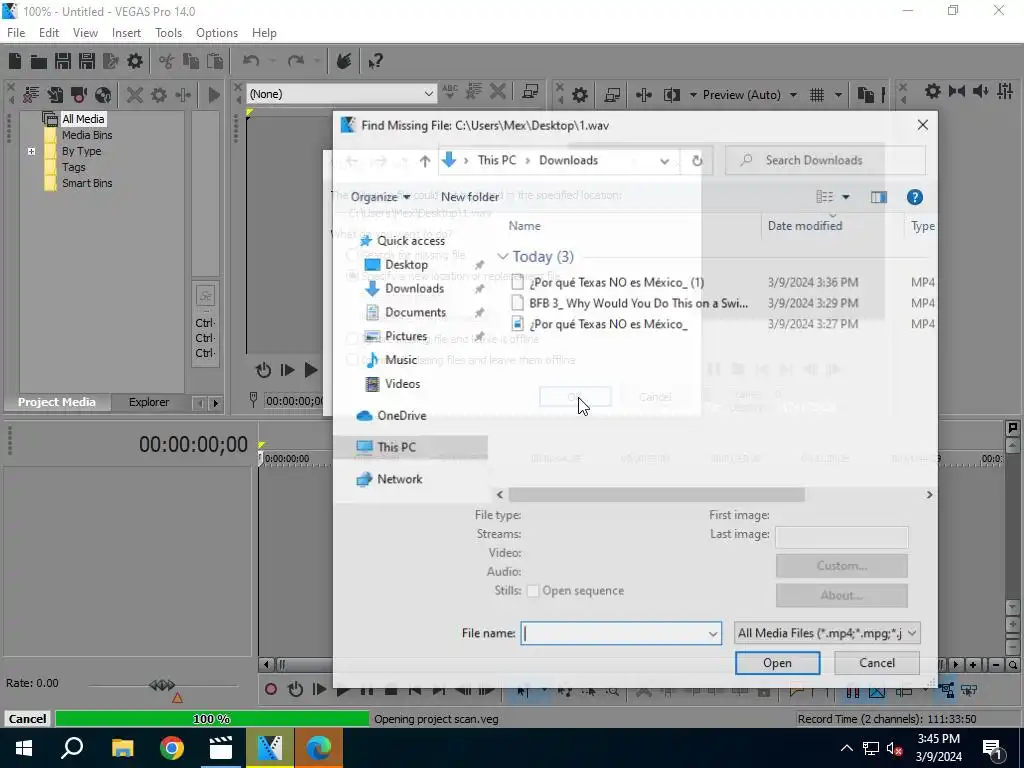The width and height of the screenshot is (1024, 768).
Task: Toggle the Open sequence checkbox
Action: (533, 591)
